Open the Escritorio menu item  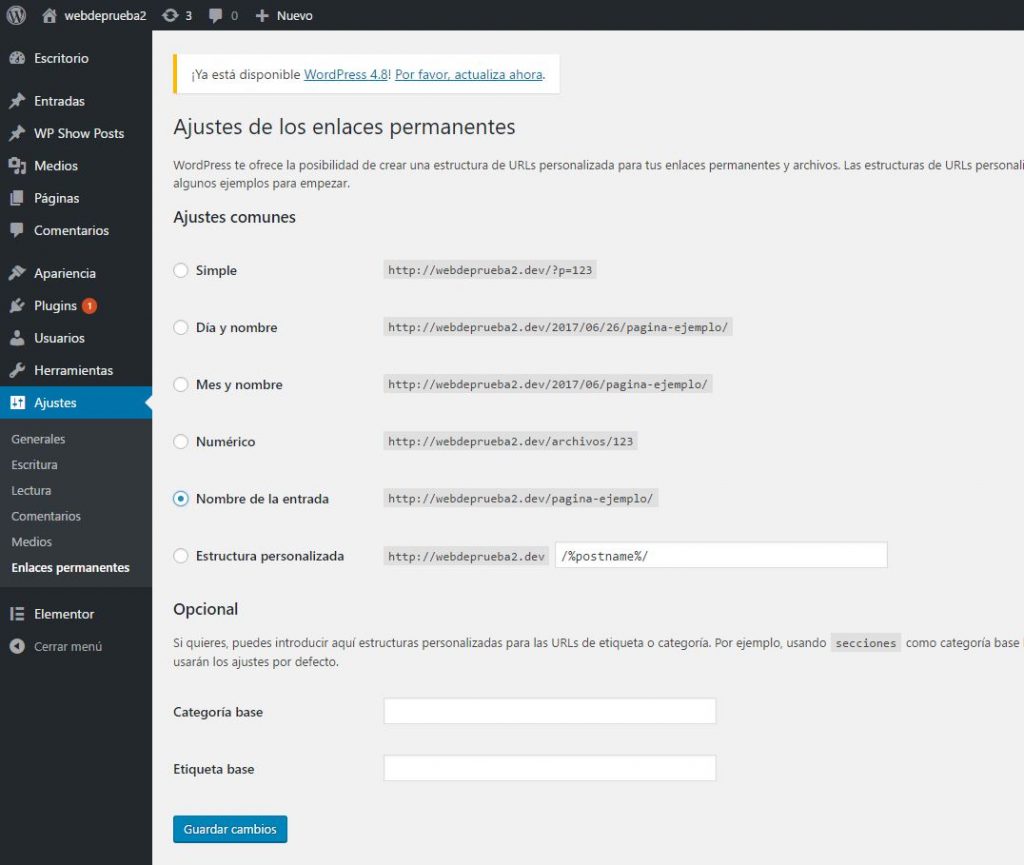[61, 58]
